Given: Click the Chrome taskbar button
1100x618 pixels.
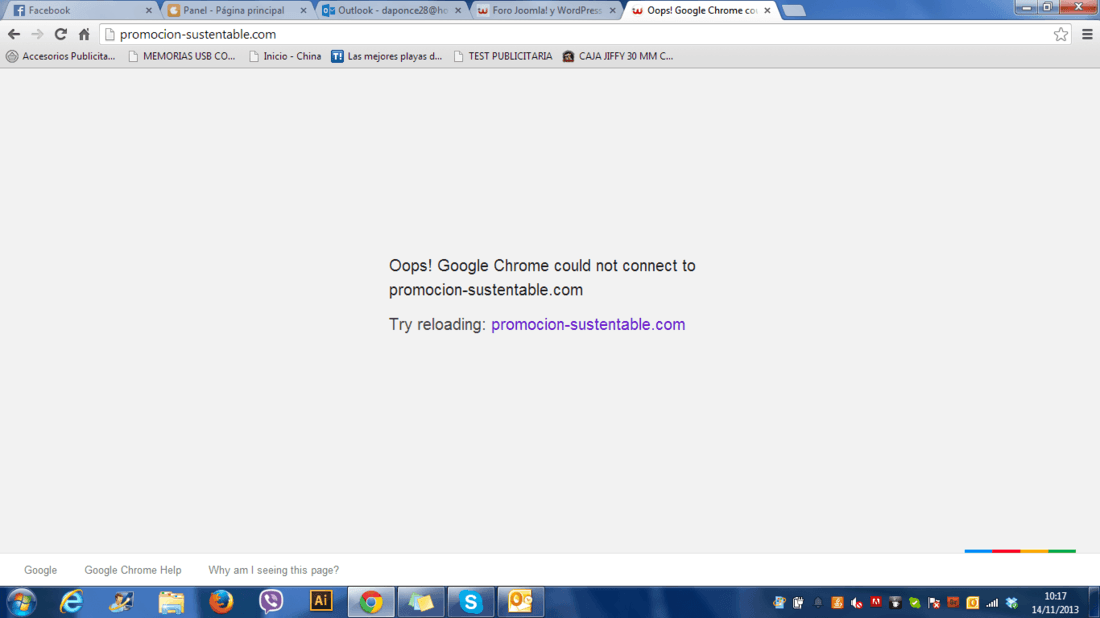Looking at the screenshot, I should 371,602.
